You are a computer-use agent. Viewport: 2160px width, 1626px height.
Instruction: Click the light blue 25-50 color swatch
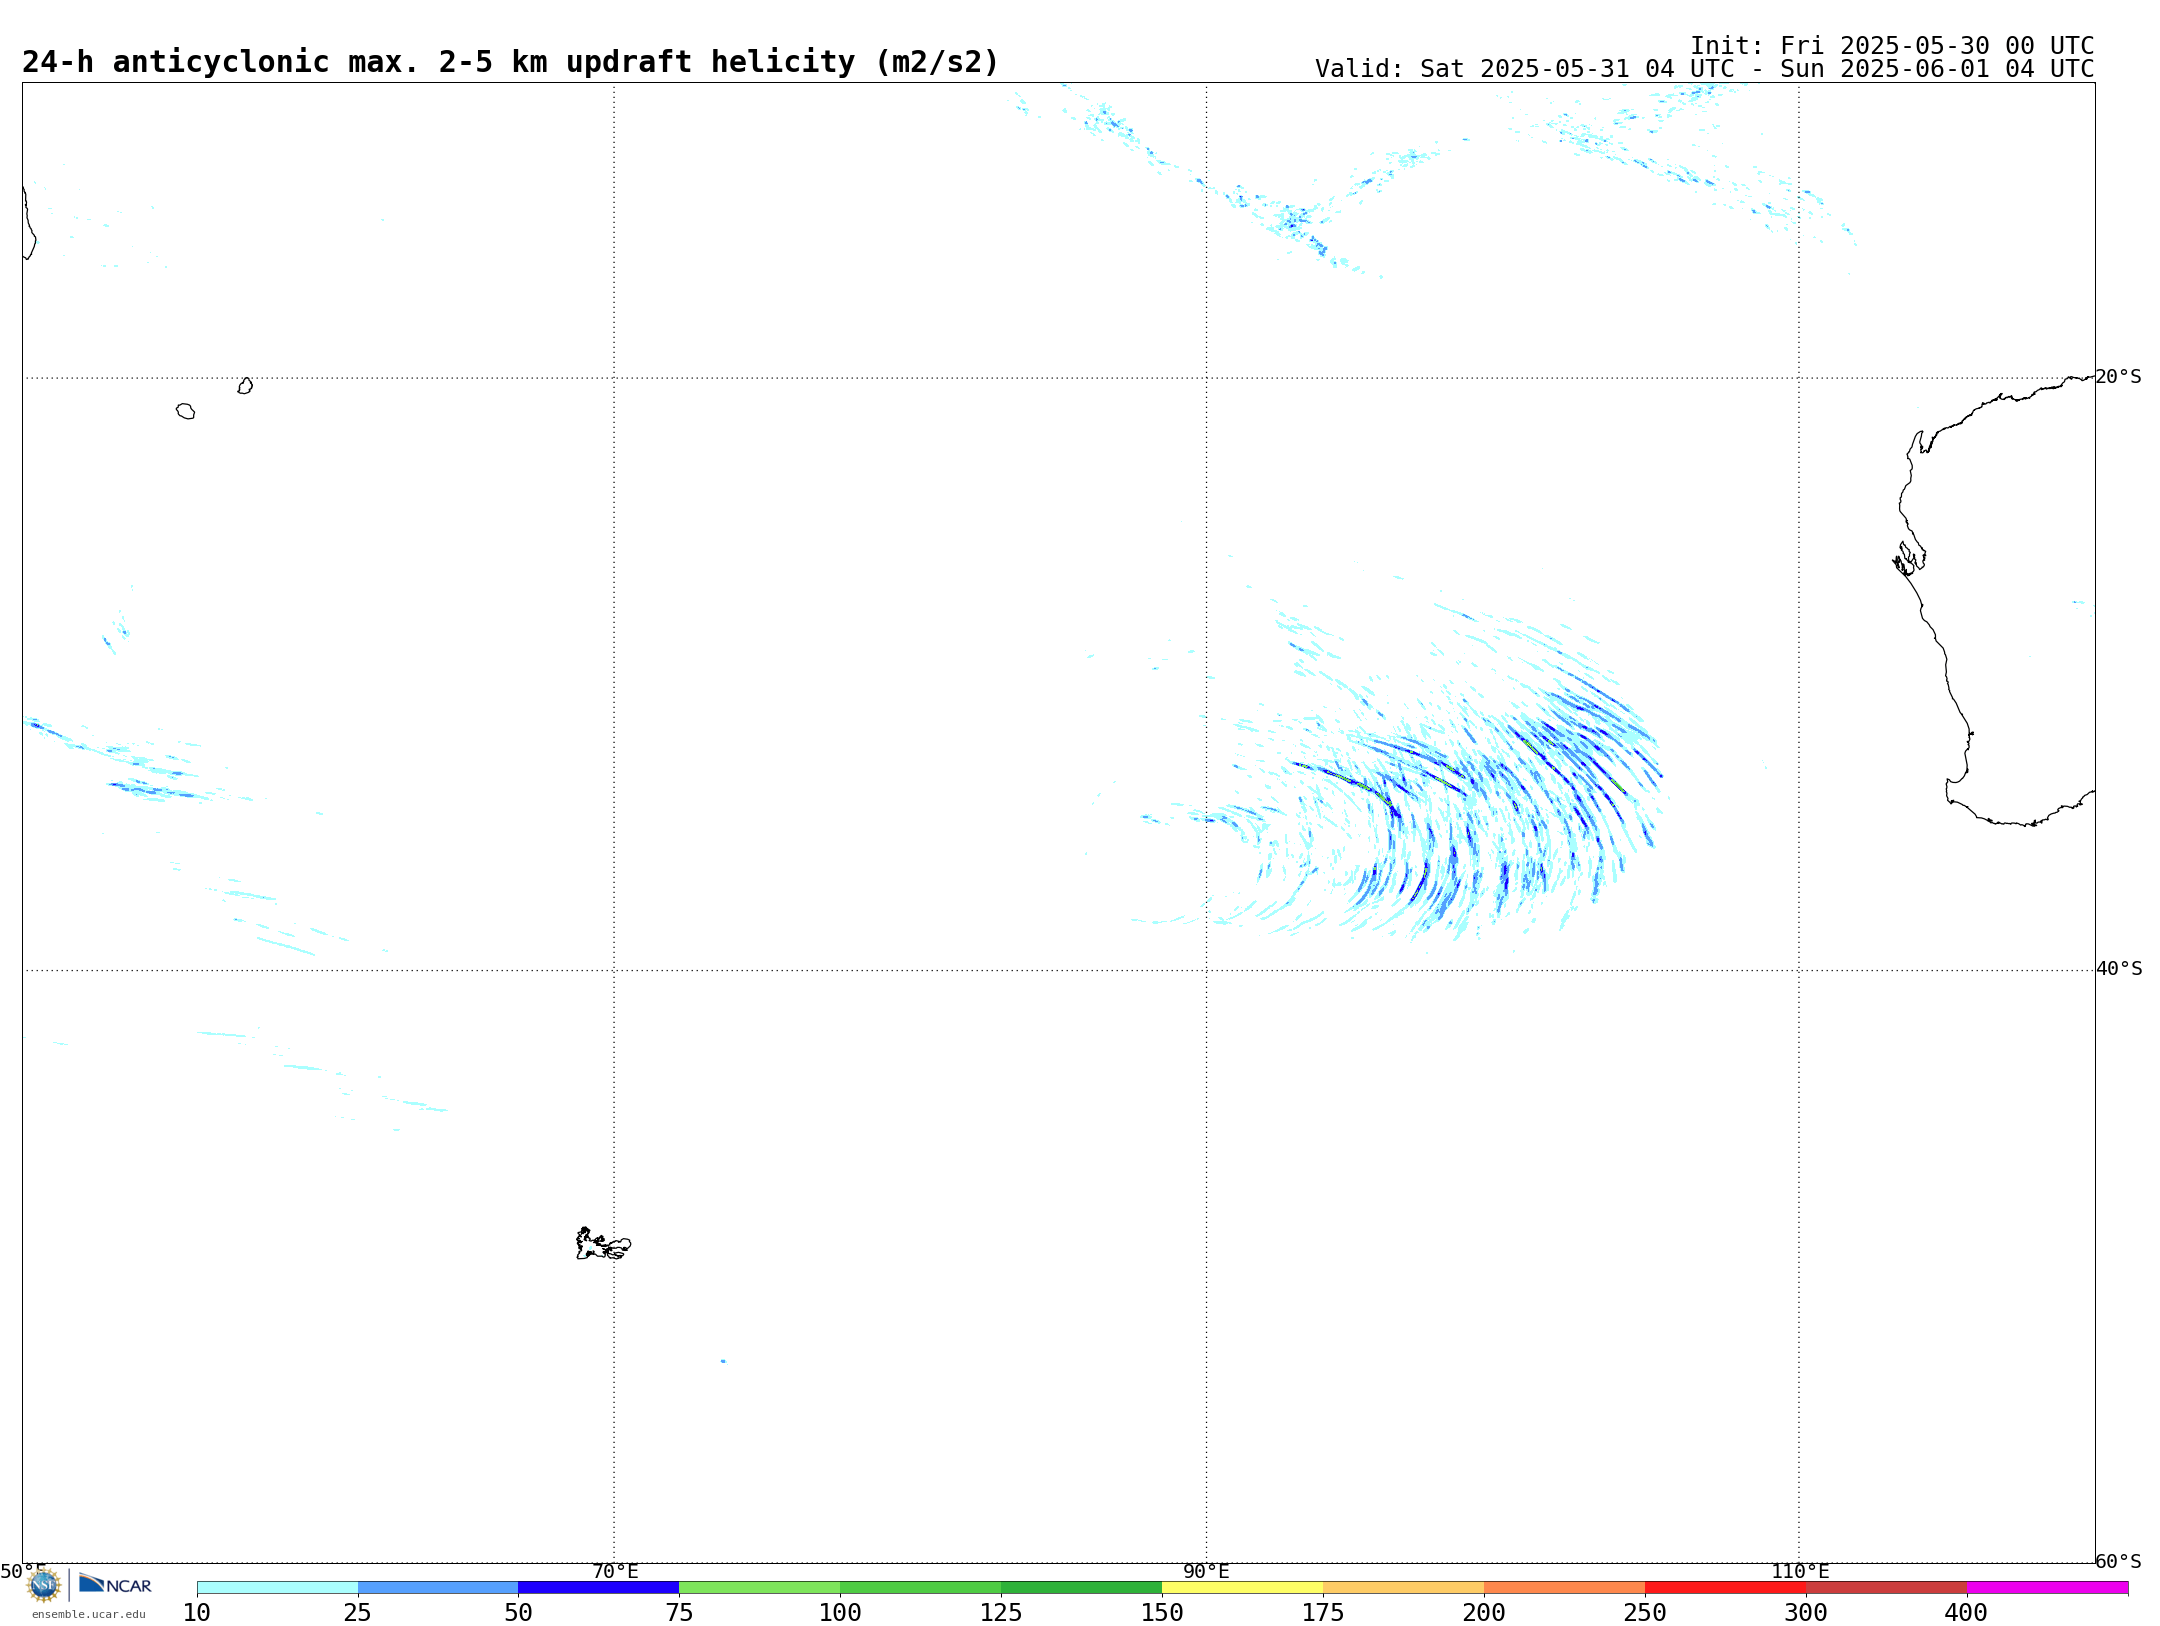438,1588
